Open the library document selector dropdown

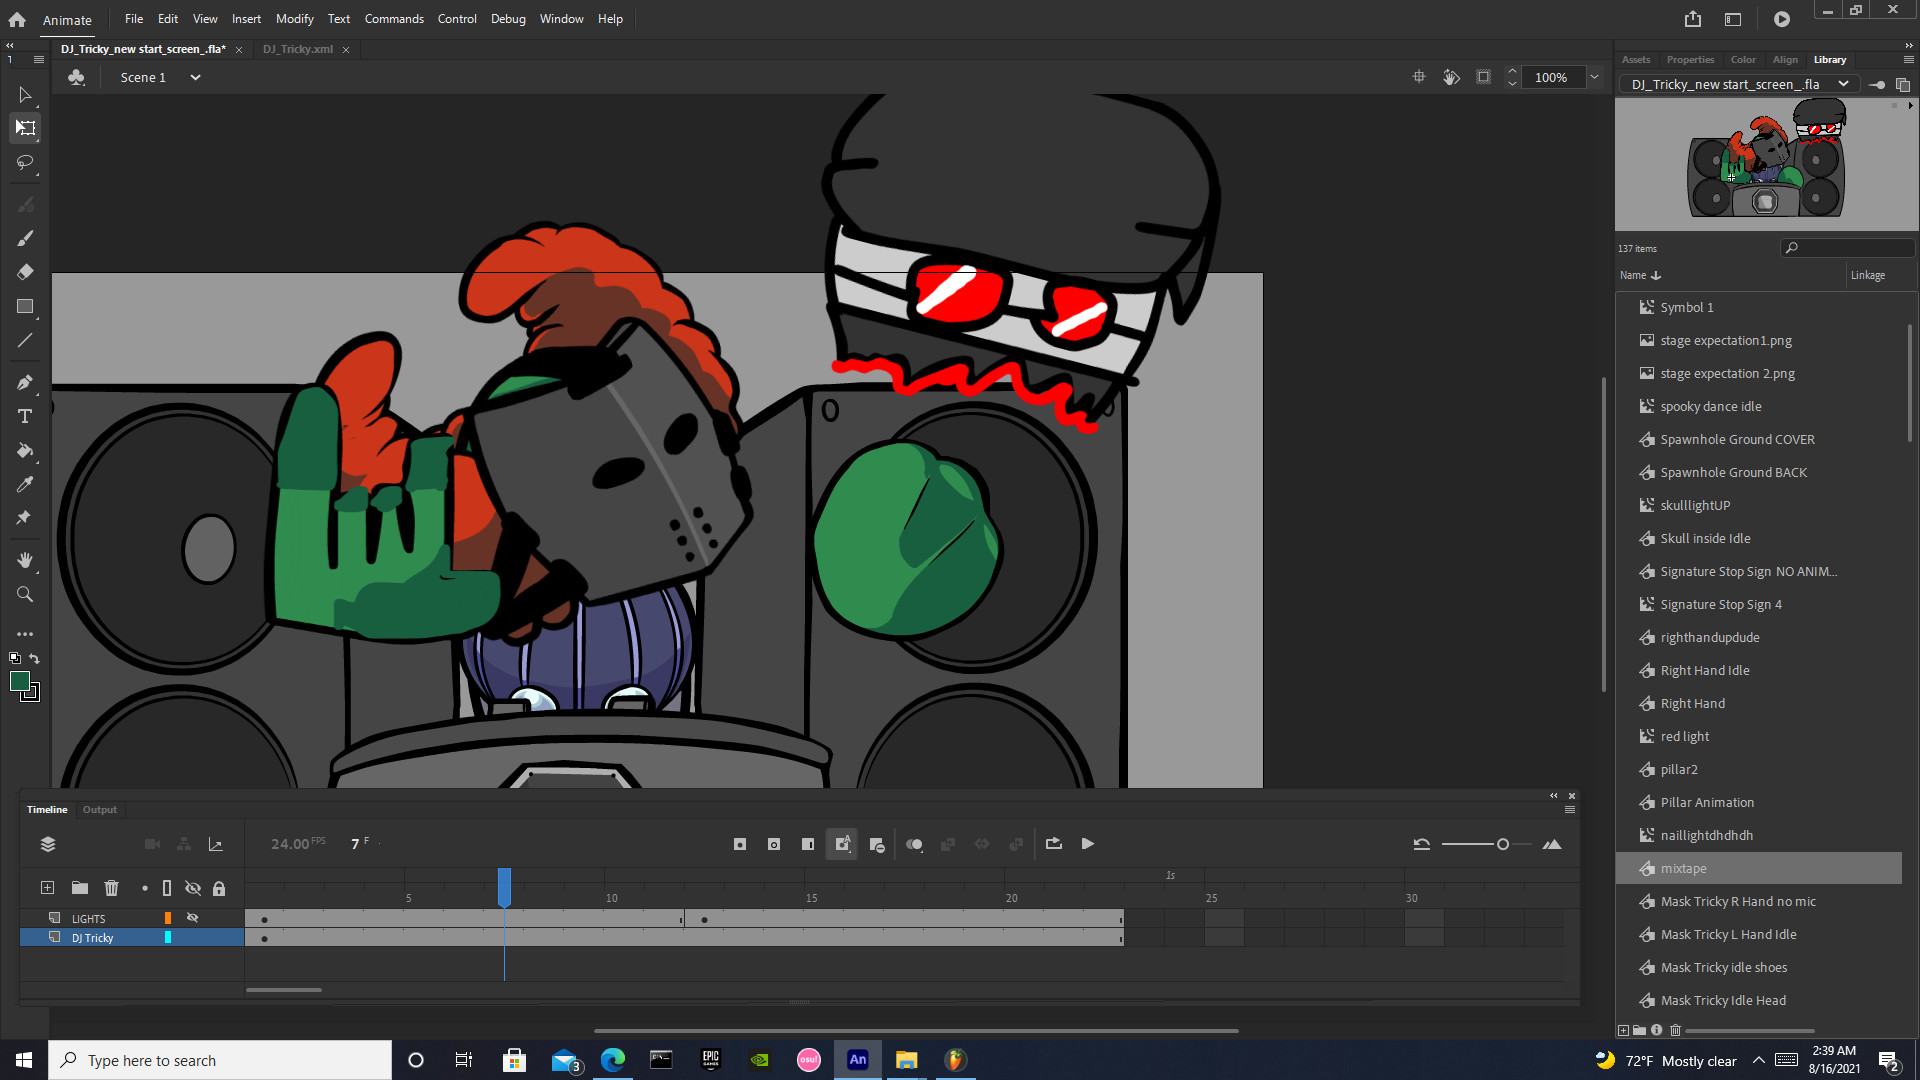click(x=1843, y=85)
